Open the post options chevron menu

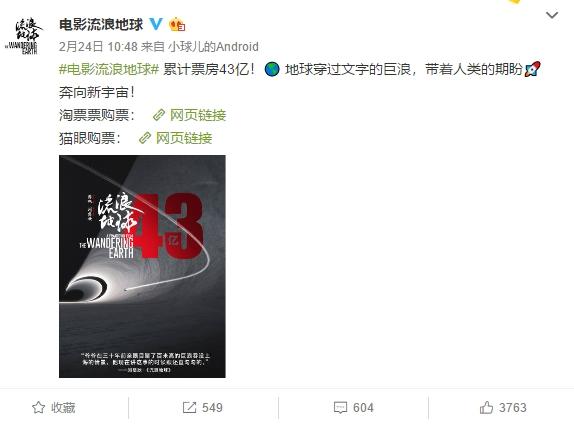coord(552,15)
